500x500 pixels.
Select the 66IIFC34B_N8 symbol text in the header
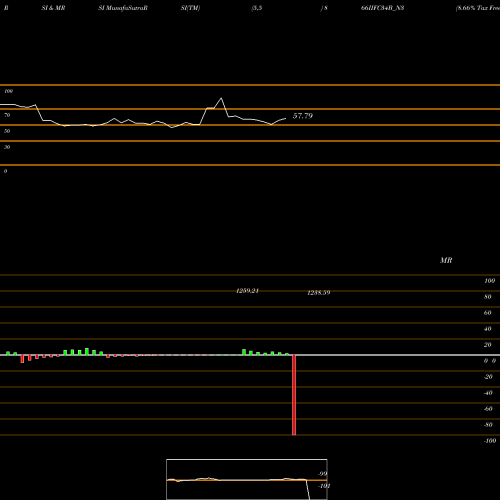382,8
